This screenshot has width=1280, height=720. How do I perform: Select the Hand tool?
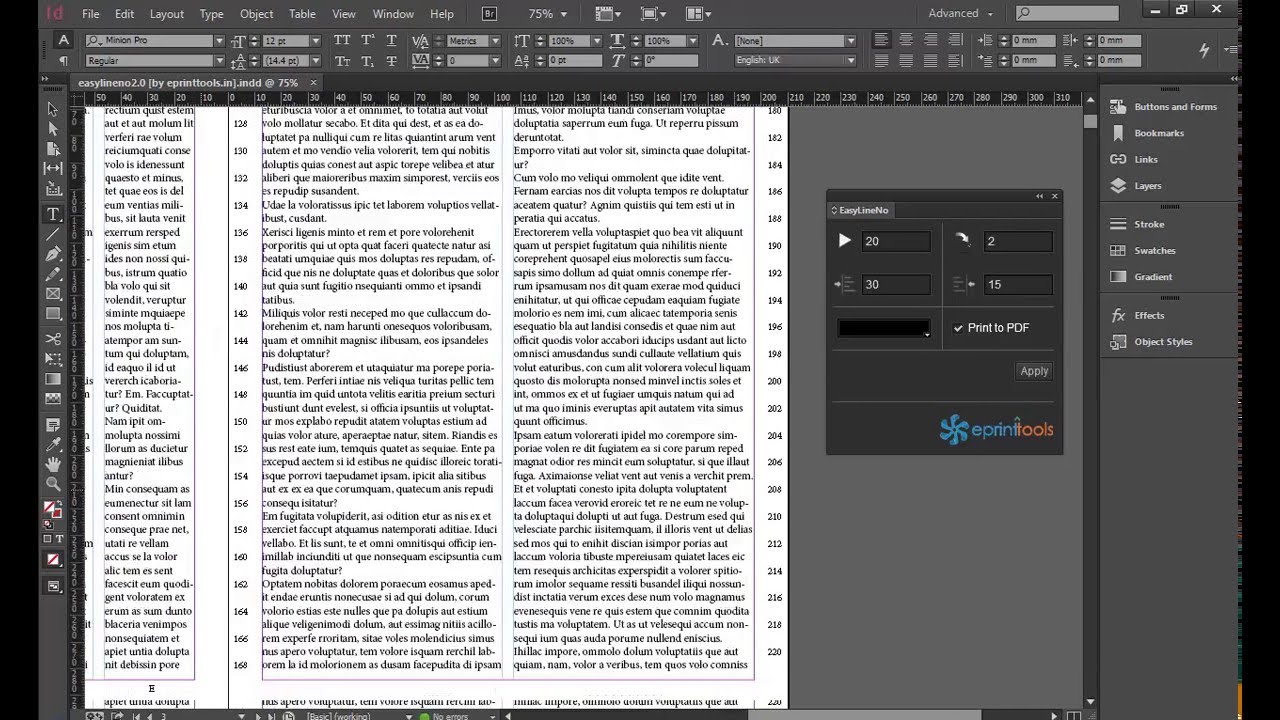pyautogui.click(x=53, y=465)
